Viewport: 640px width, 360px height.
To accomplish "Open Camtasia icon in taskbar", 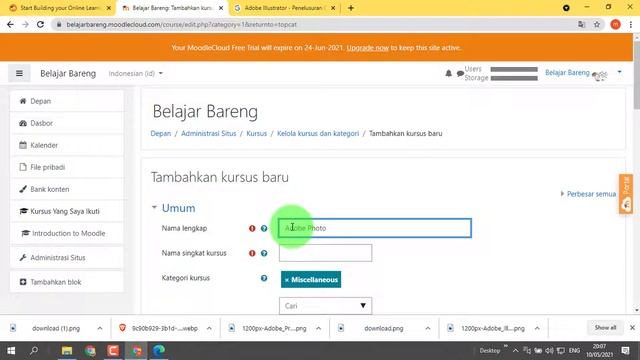I will 113,351.
